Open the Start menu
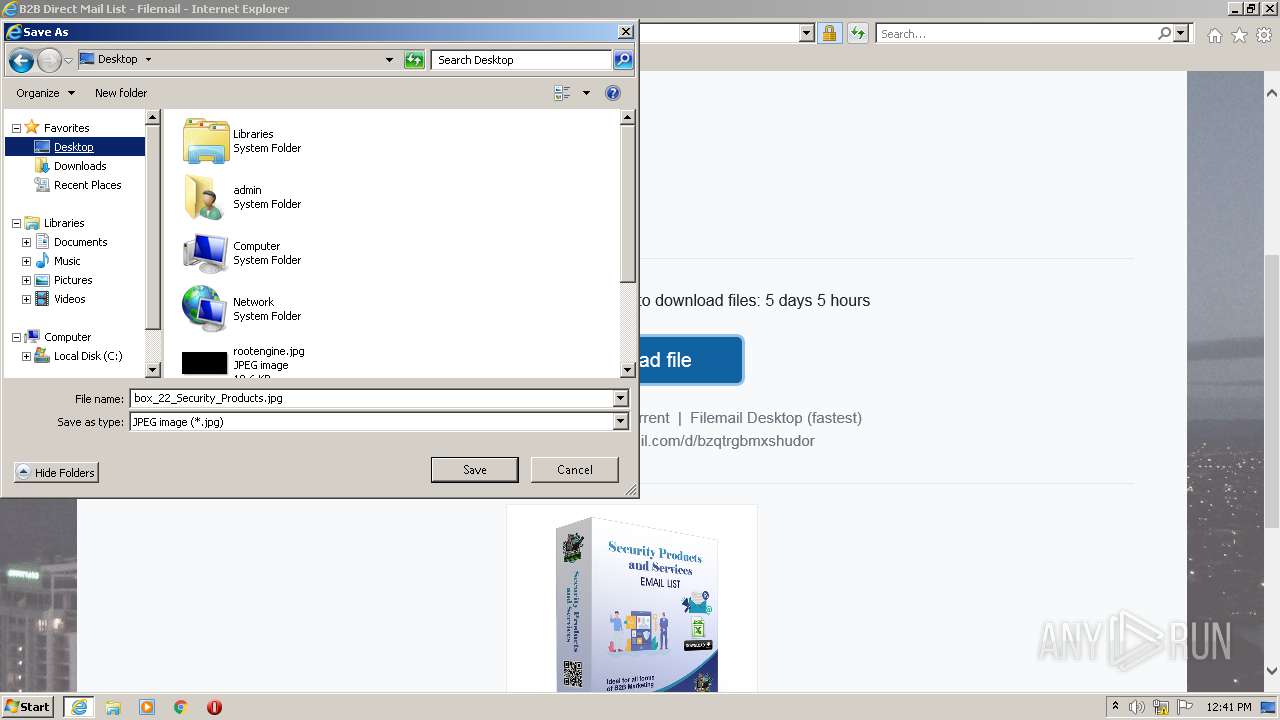 tap(28, 707)
